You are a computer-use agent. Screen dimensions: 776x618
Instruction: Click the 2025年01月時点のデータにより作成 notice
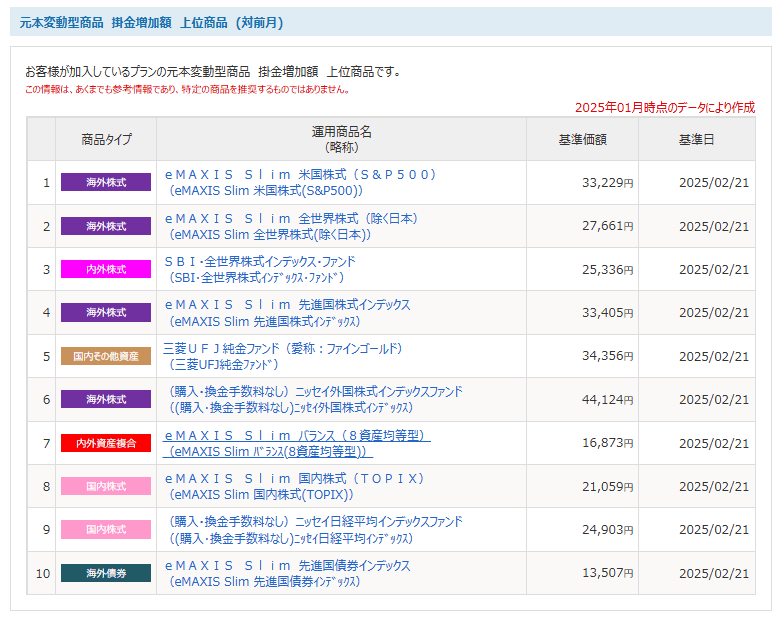point(665,107)
